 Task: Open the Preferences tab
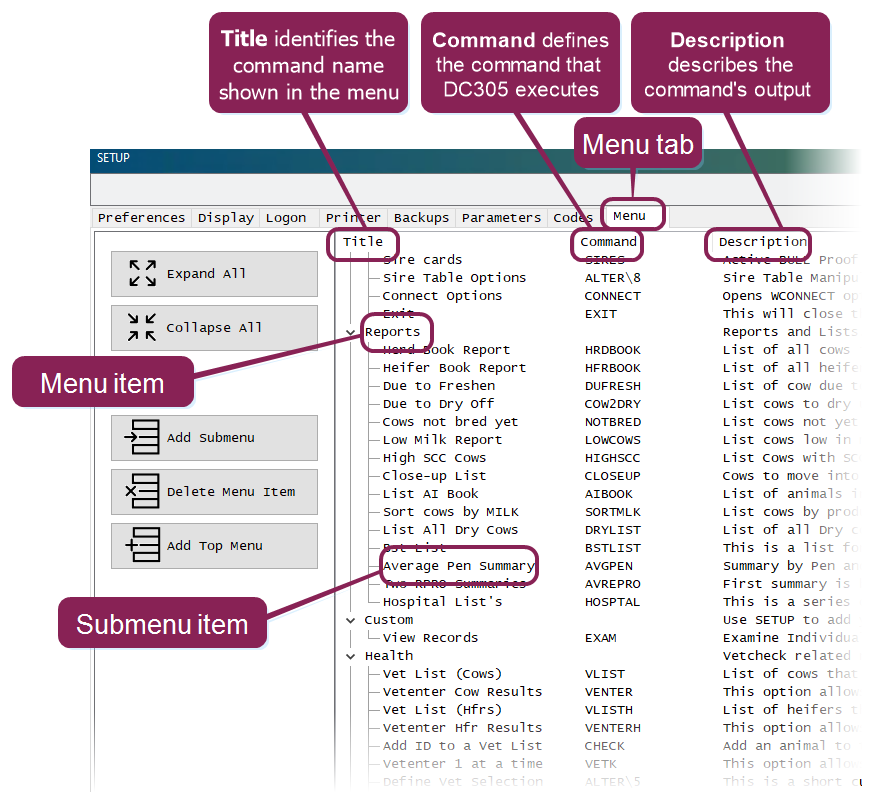141,217
